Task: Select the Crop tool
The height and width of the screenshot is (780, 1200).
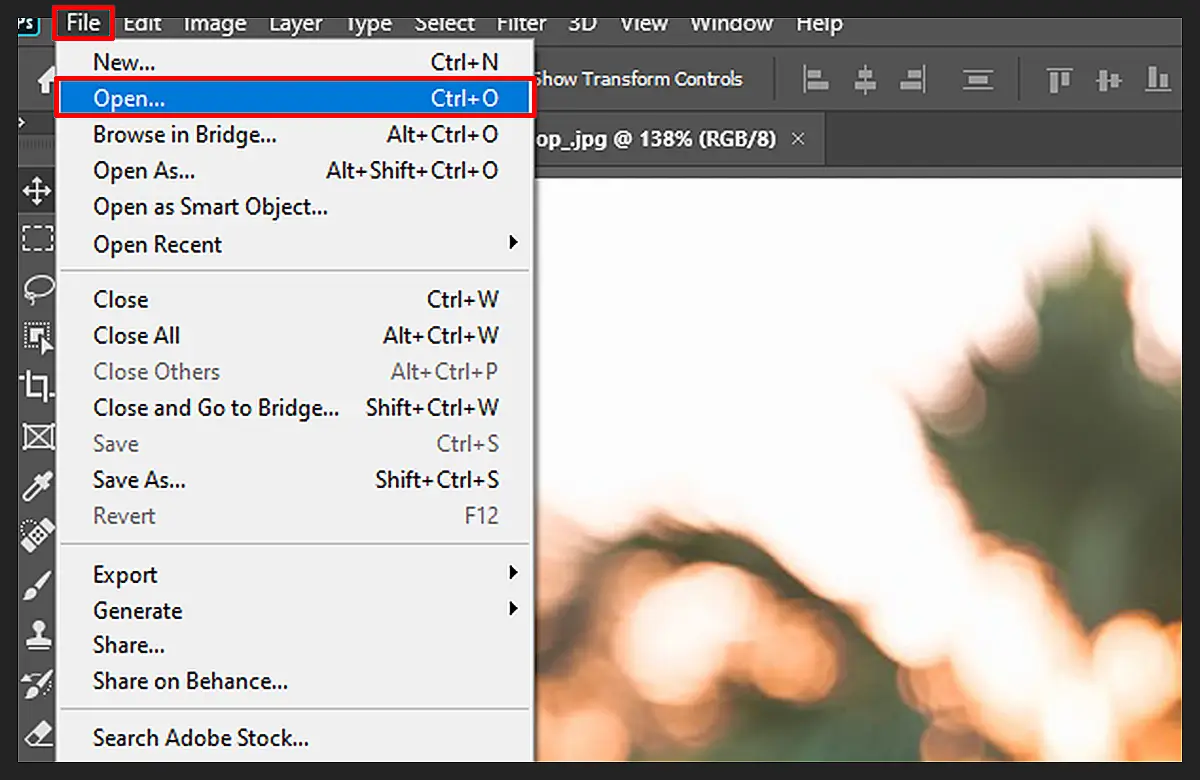Action: tap(37, 386)
